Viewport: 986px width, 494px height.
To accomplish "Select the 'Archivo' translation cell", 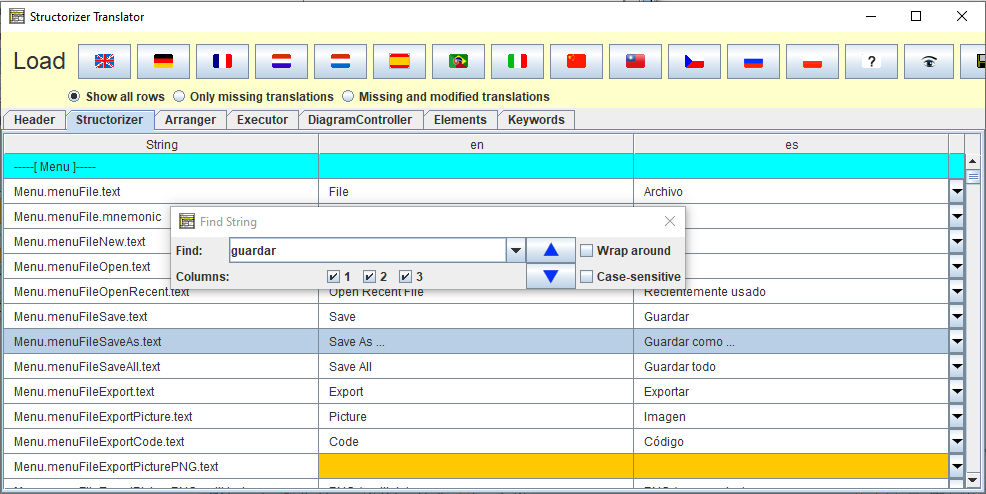I will pyautogui.click(x=792, y=192).
